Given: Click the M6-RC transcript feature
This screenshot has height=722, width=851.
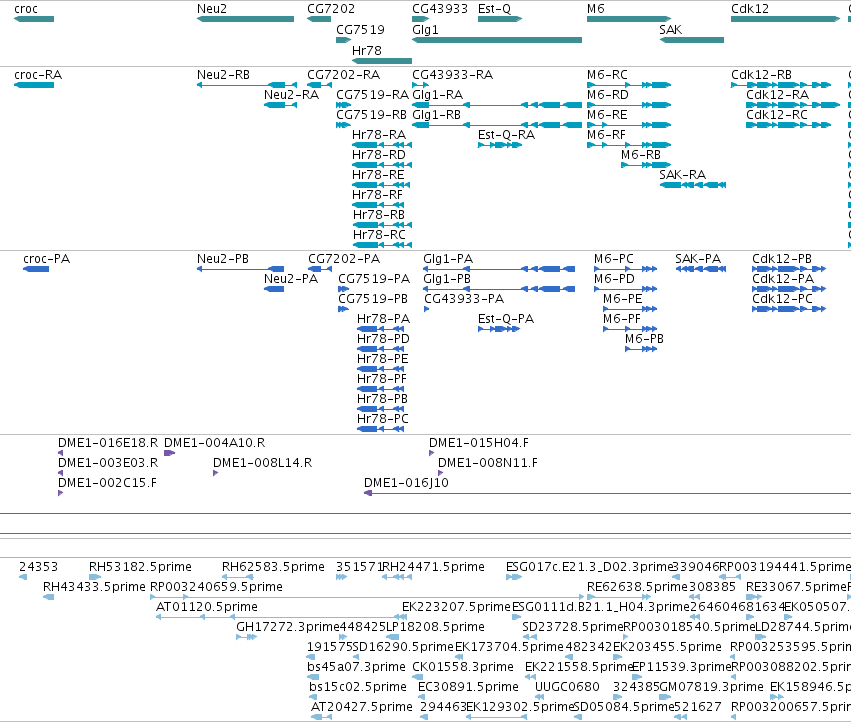Looking at the screenshot, I should (629, 85).
